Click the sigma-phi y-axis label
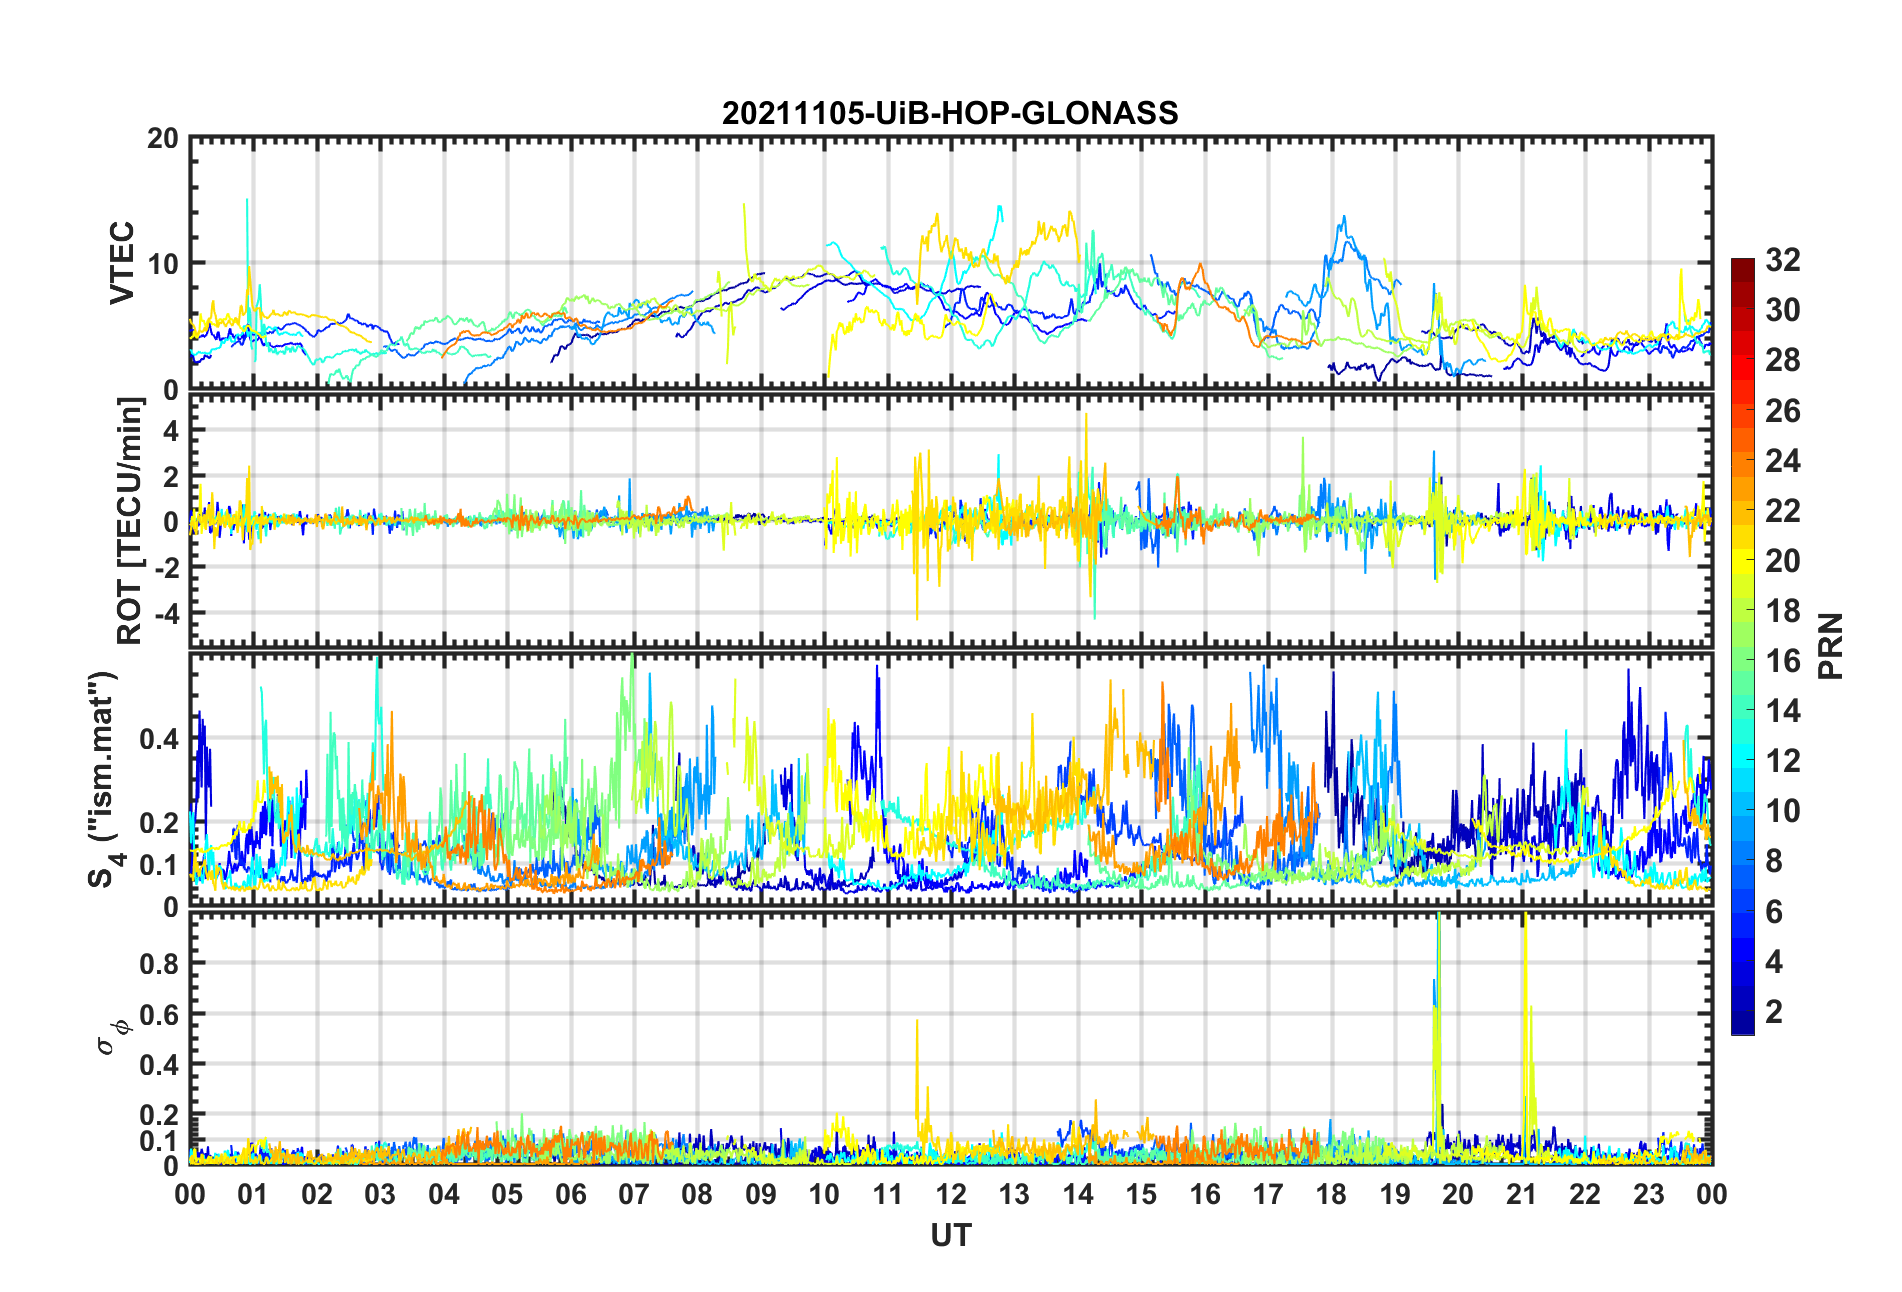 pos(112,1037)
